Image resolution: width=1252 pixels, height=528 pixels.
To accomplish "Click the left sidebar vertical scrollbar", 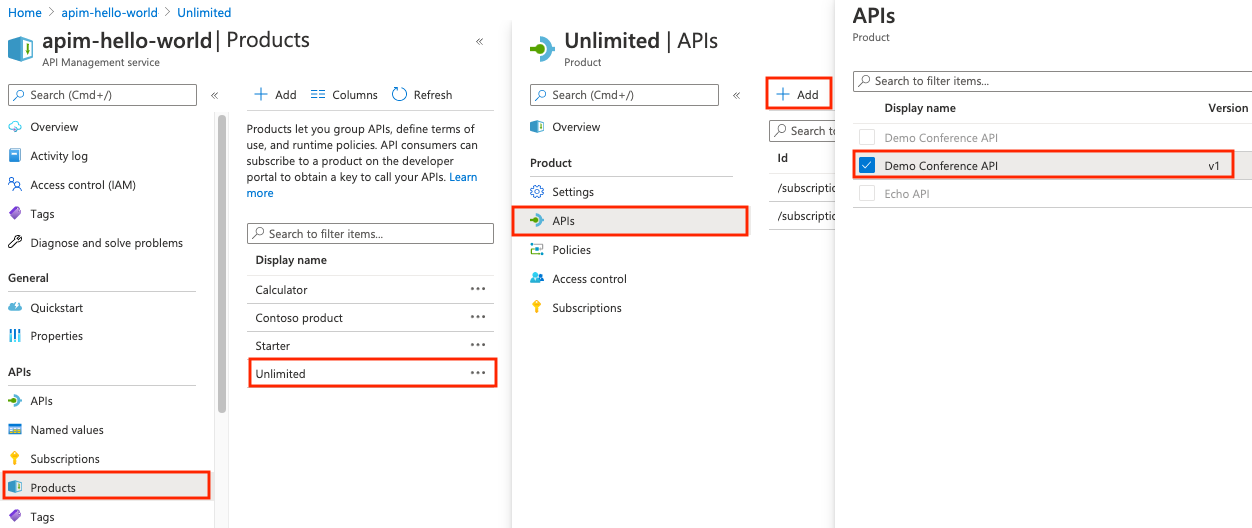I will (222, 260).
